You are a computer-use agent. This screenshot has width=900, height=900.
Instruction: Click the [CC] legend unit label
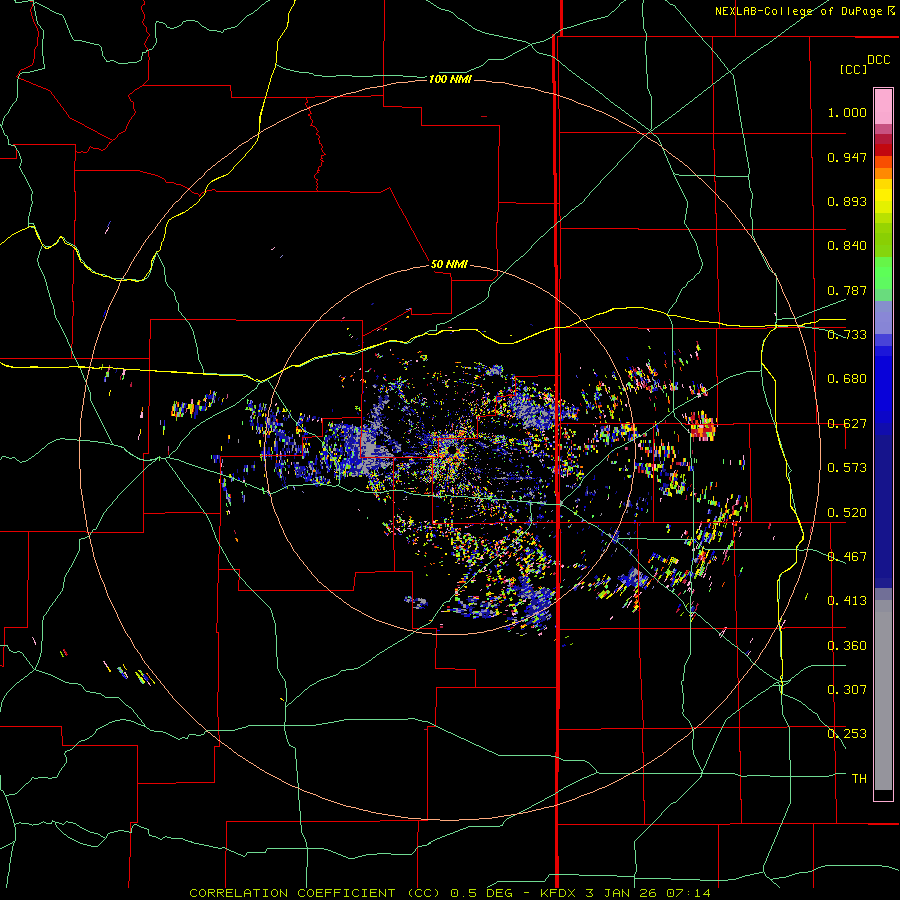click(853, 69)
